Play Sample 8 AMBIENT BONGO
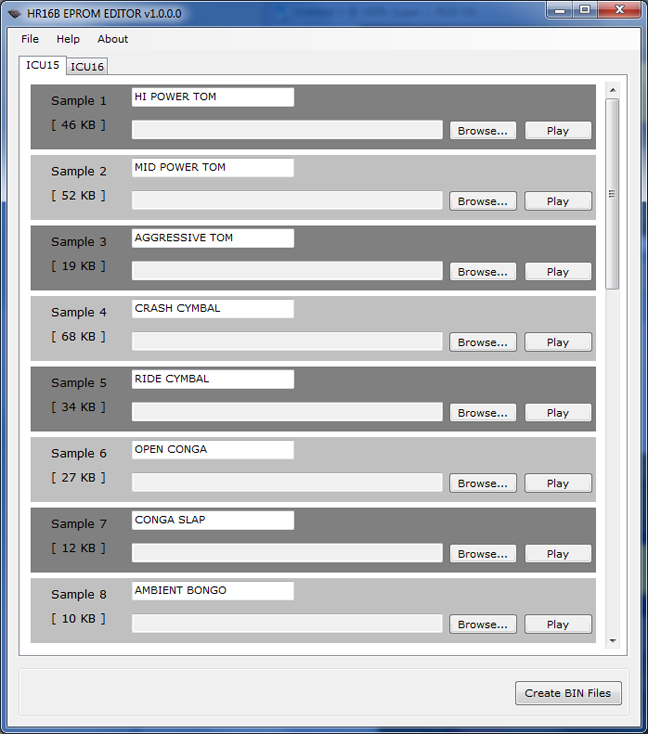Screen dimensions: 648x734 click(x=558, y=624)
